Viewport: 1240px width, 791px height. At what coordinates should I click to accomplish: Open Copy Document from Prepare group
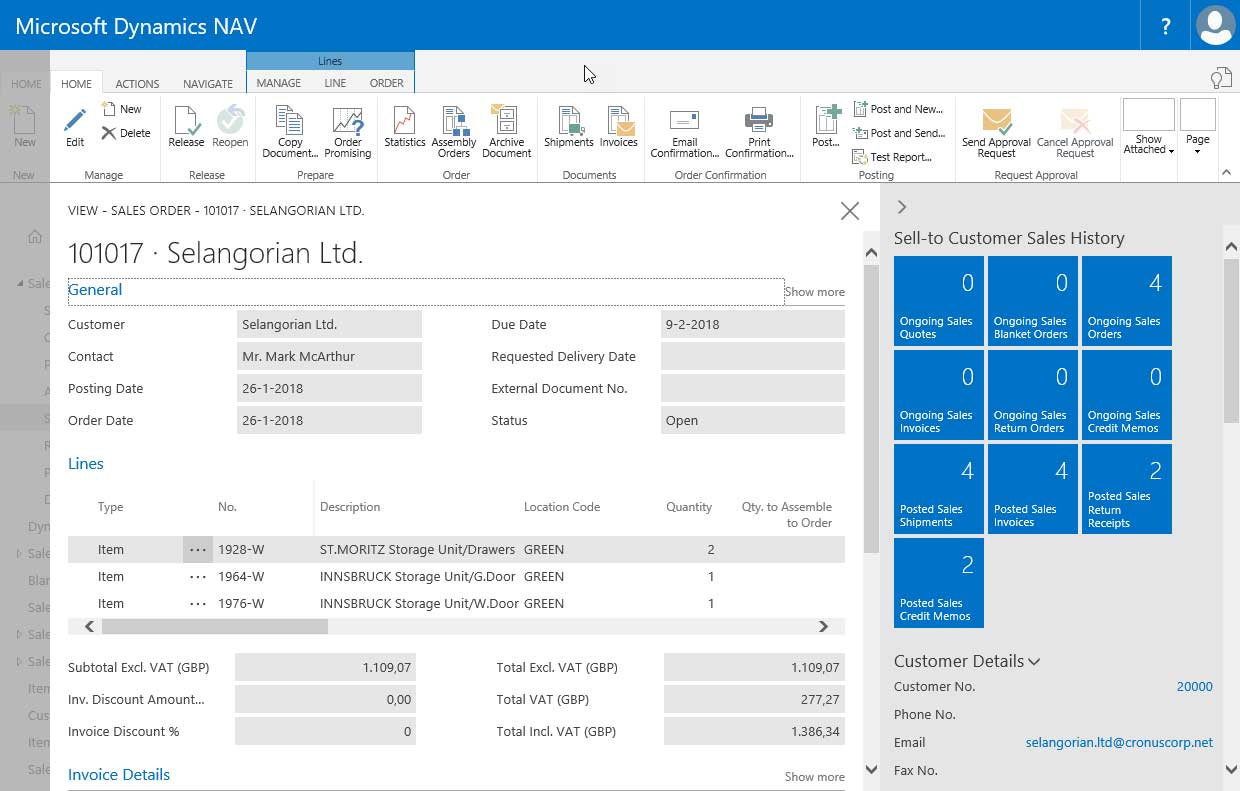290,132
